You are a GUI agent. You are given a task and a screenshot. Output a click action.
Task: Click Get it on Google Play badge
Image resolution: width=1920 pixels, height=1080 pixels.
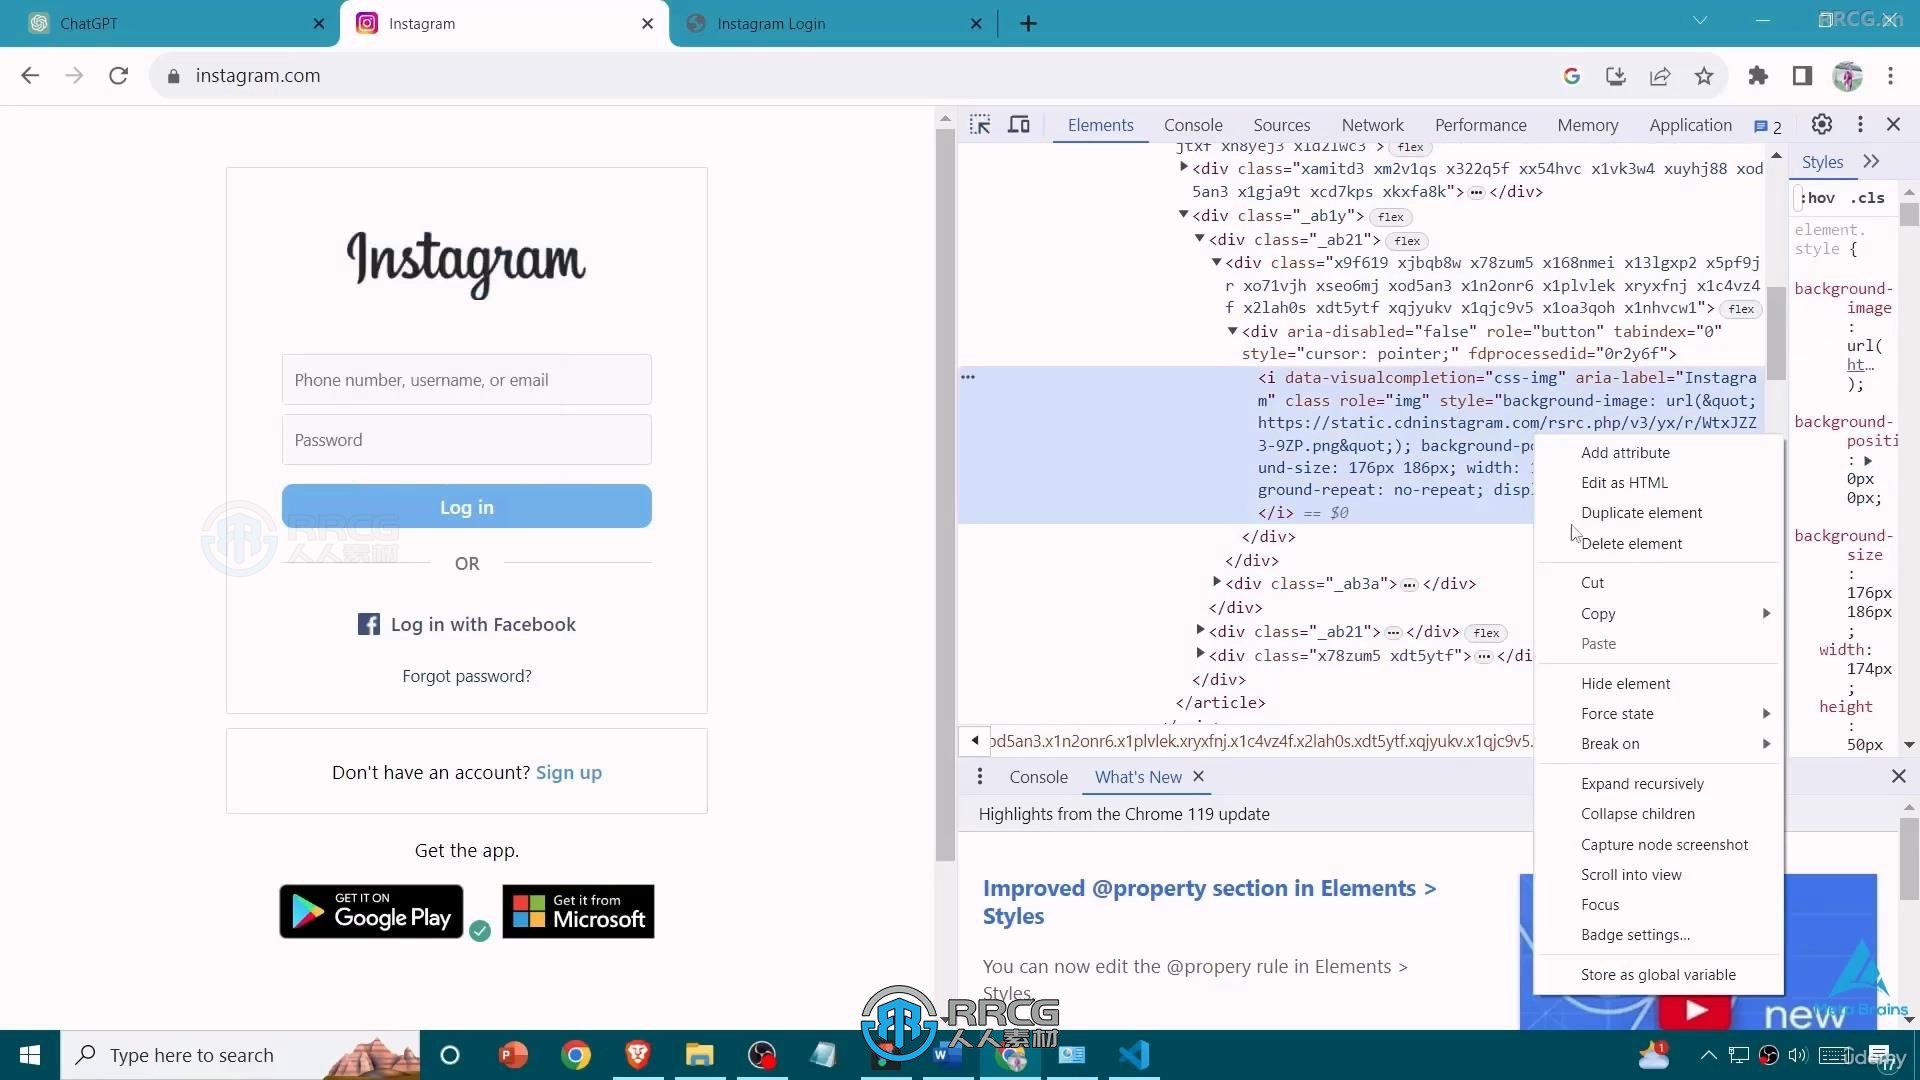(x=371, y=911)
